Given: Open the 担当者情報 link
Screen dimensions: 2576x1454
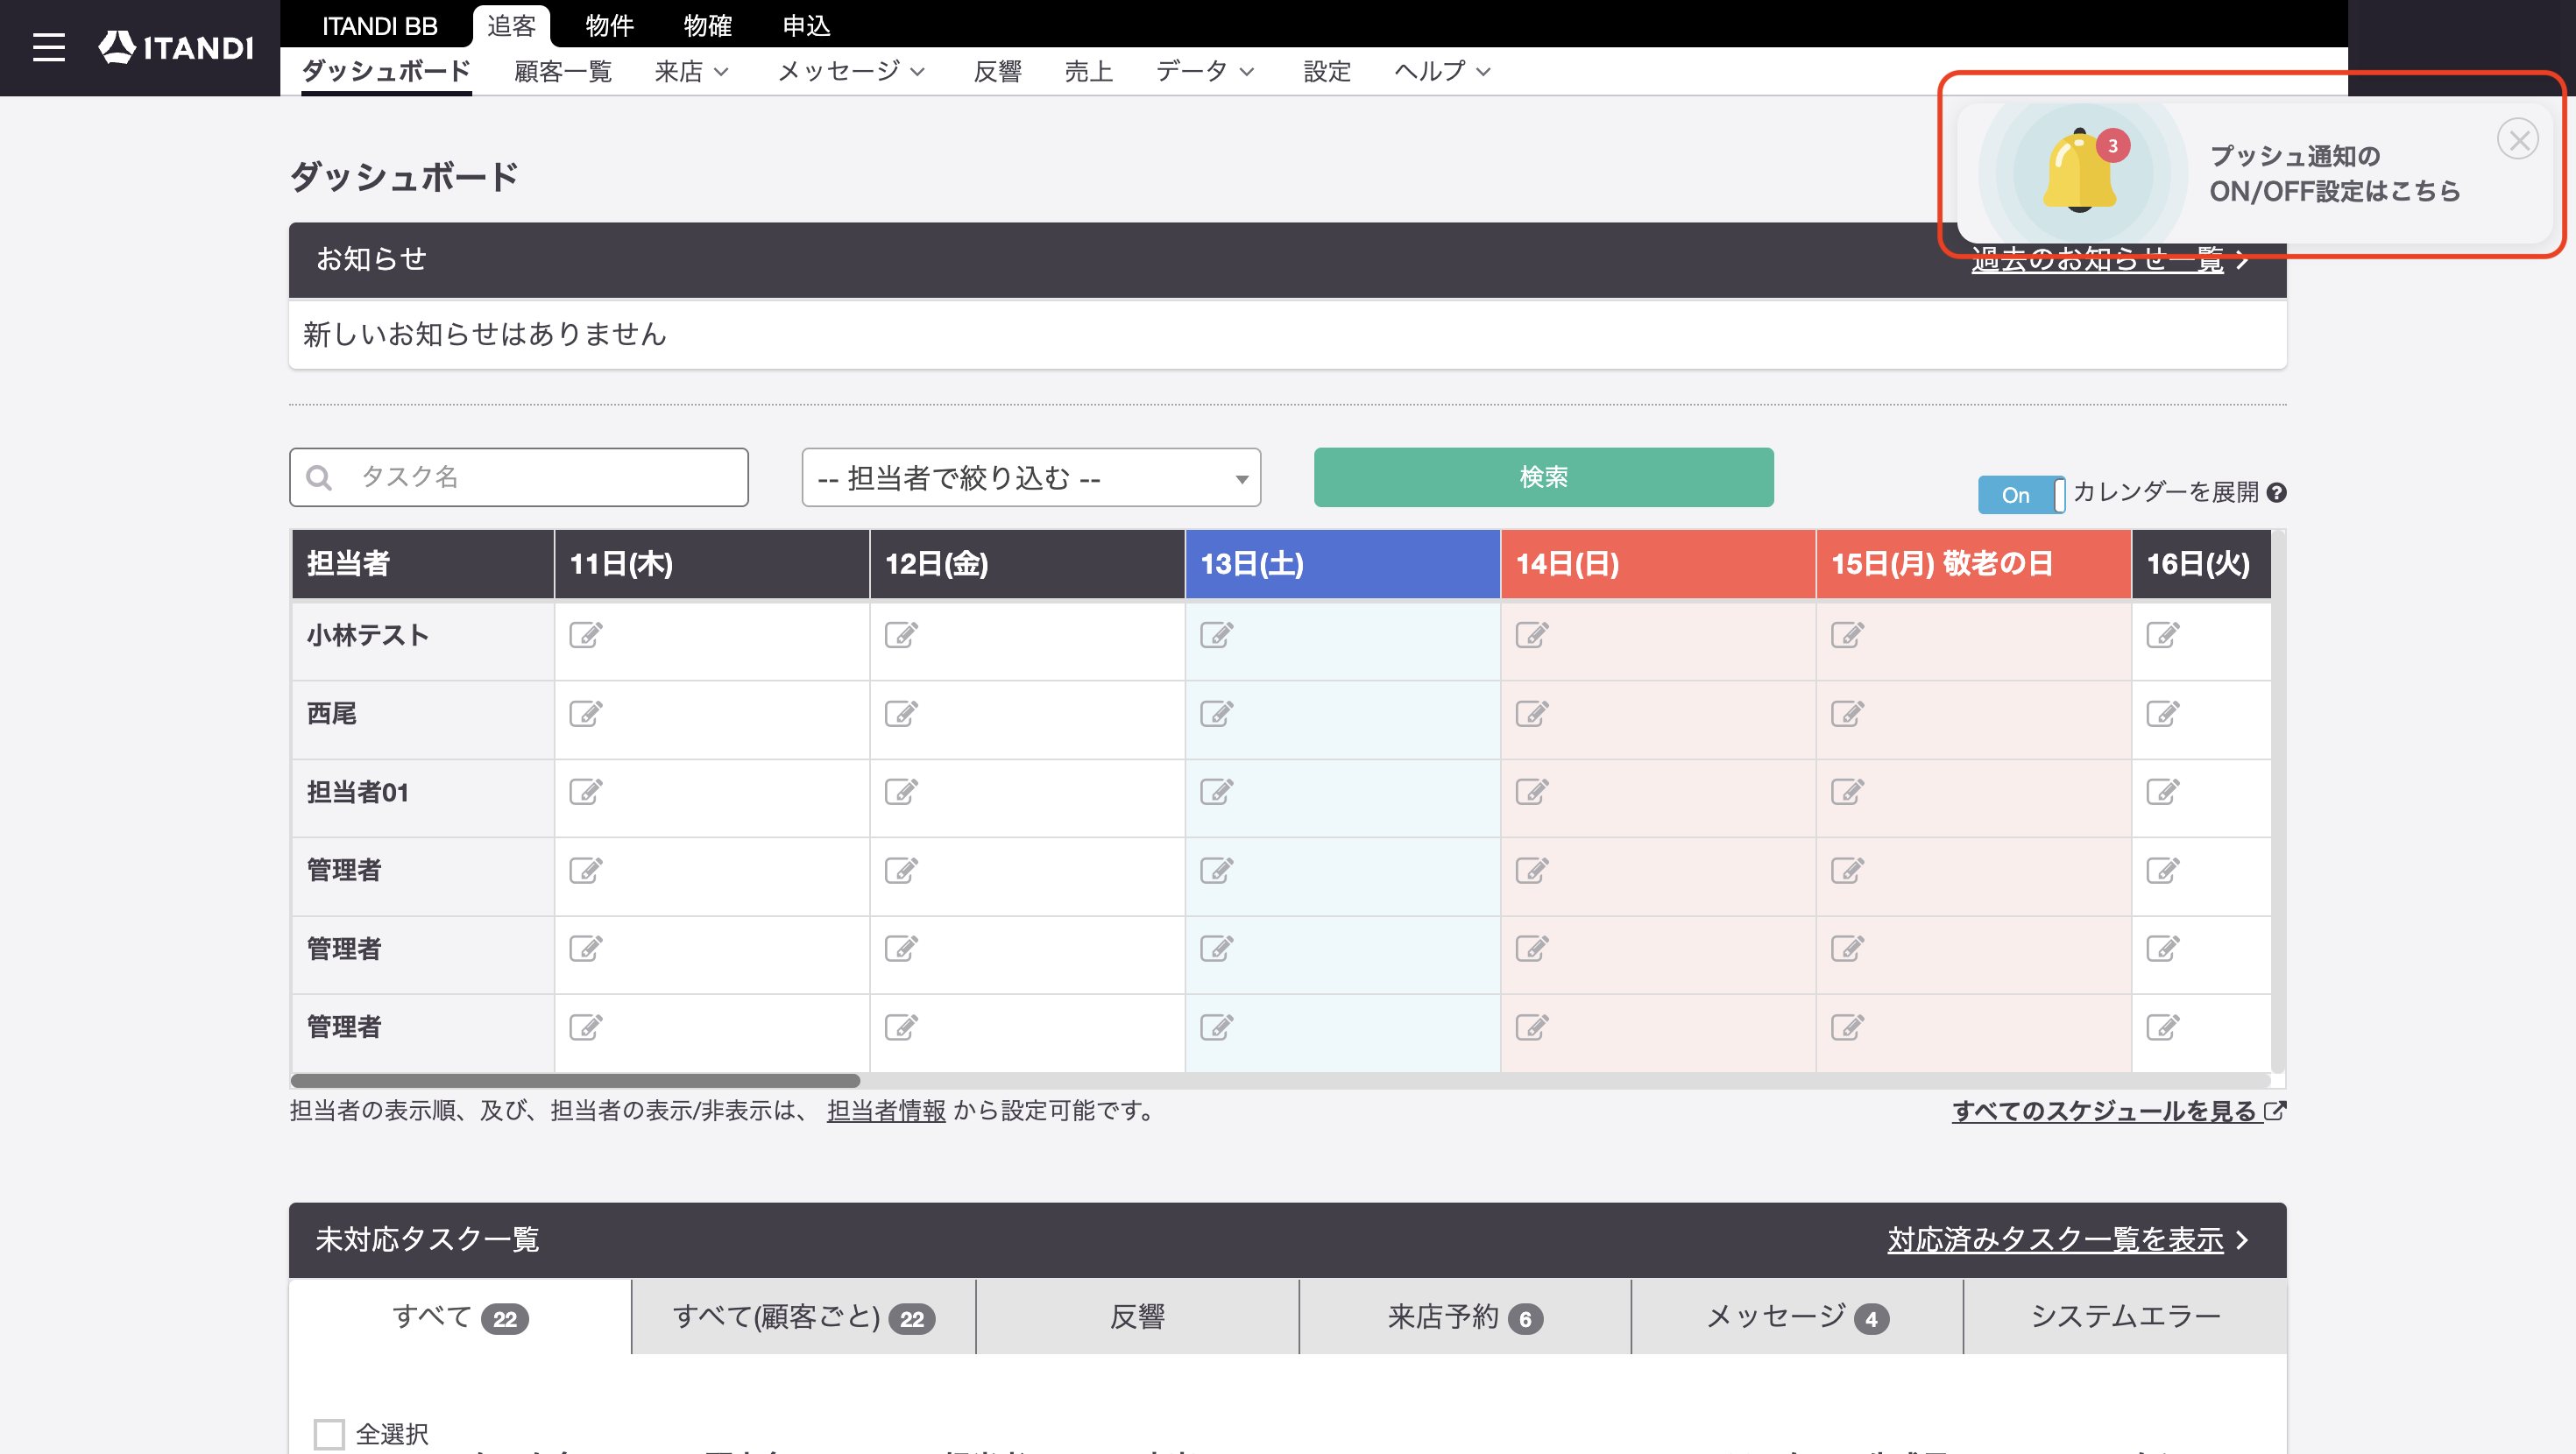Looking at the screenshot, I should point(886,1111).
